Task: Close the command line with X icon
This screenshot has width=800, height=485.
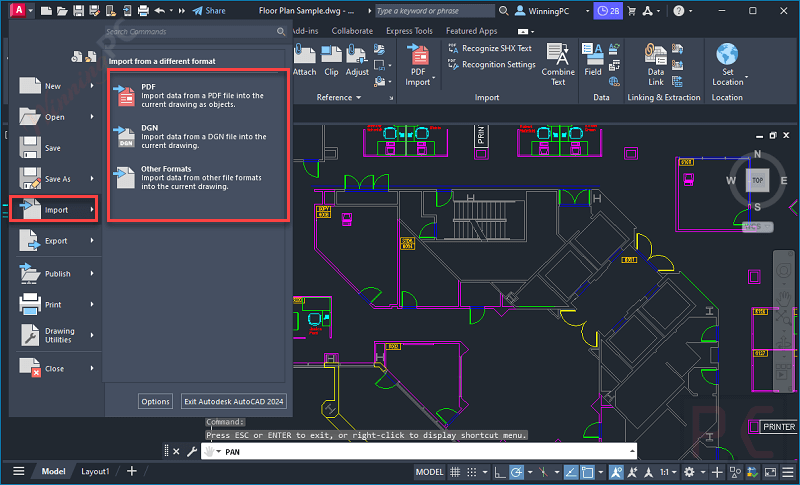Action: [x=176, y=451]
